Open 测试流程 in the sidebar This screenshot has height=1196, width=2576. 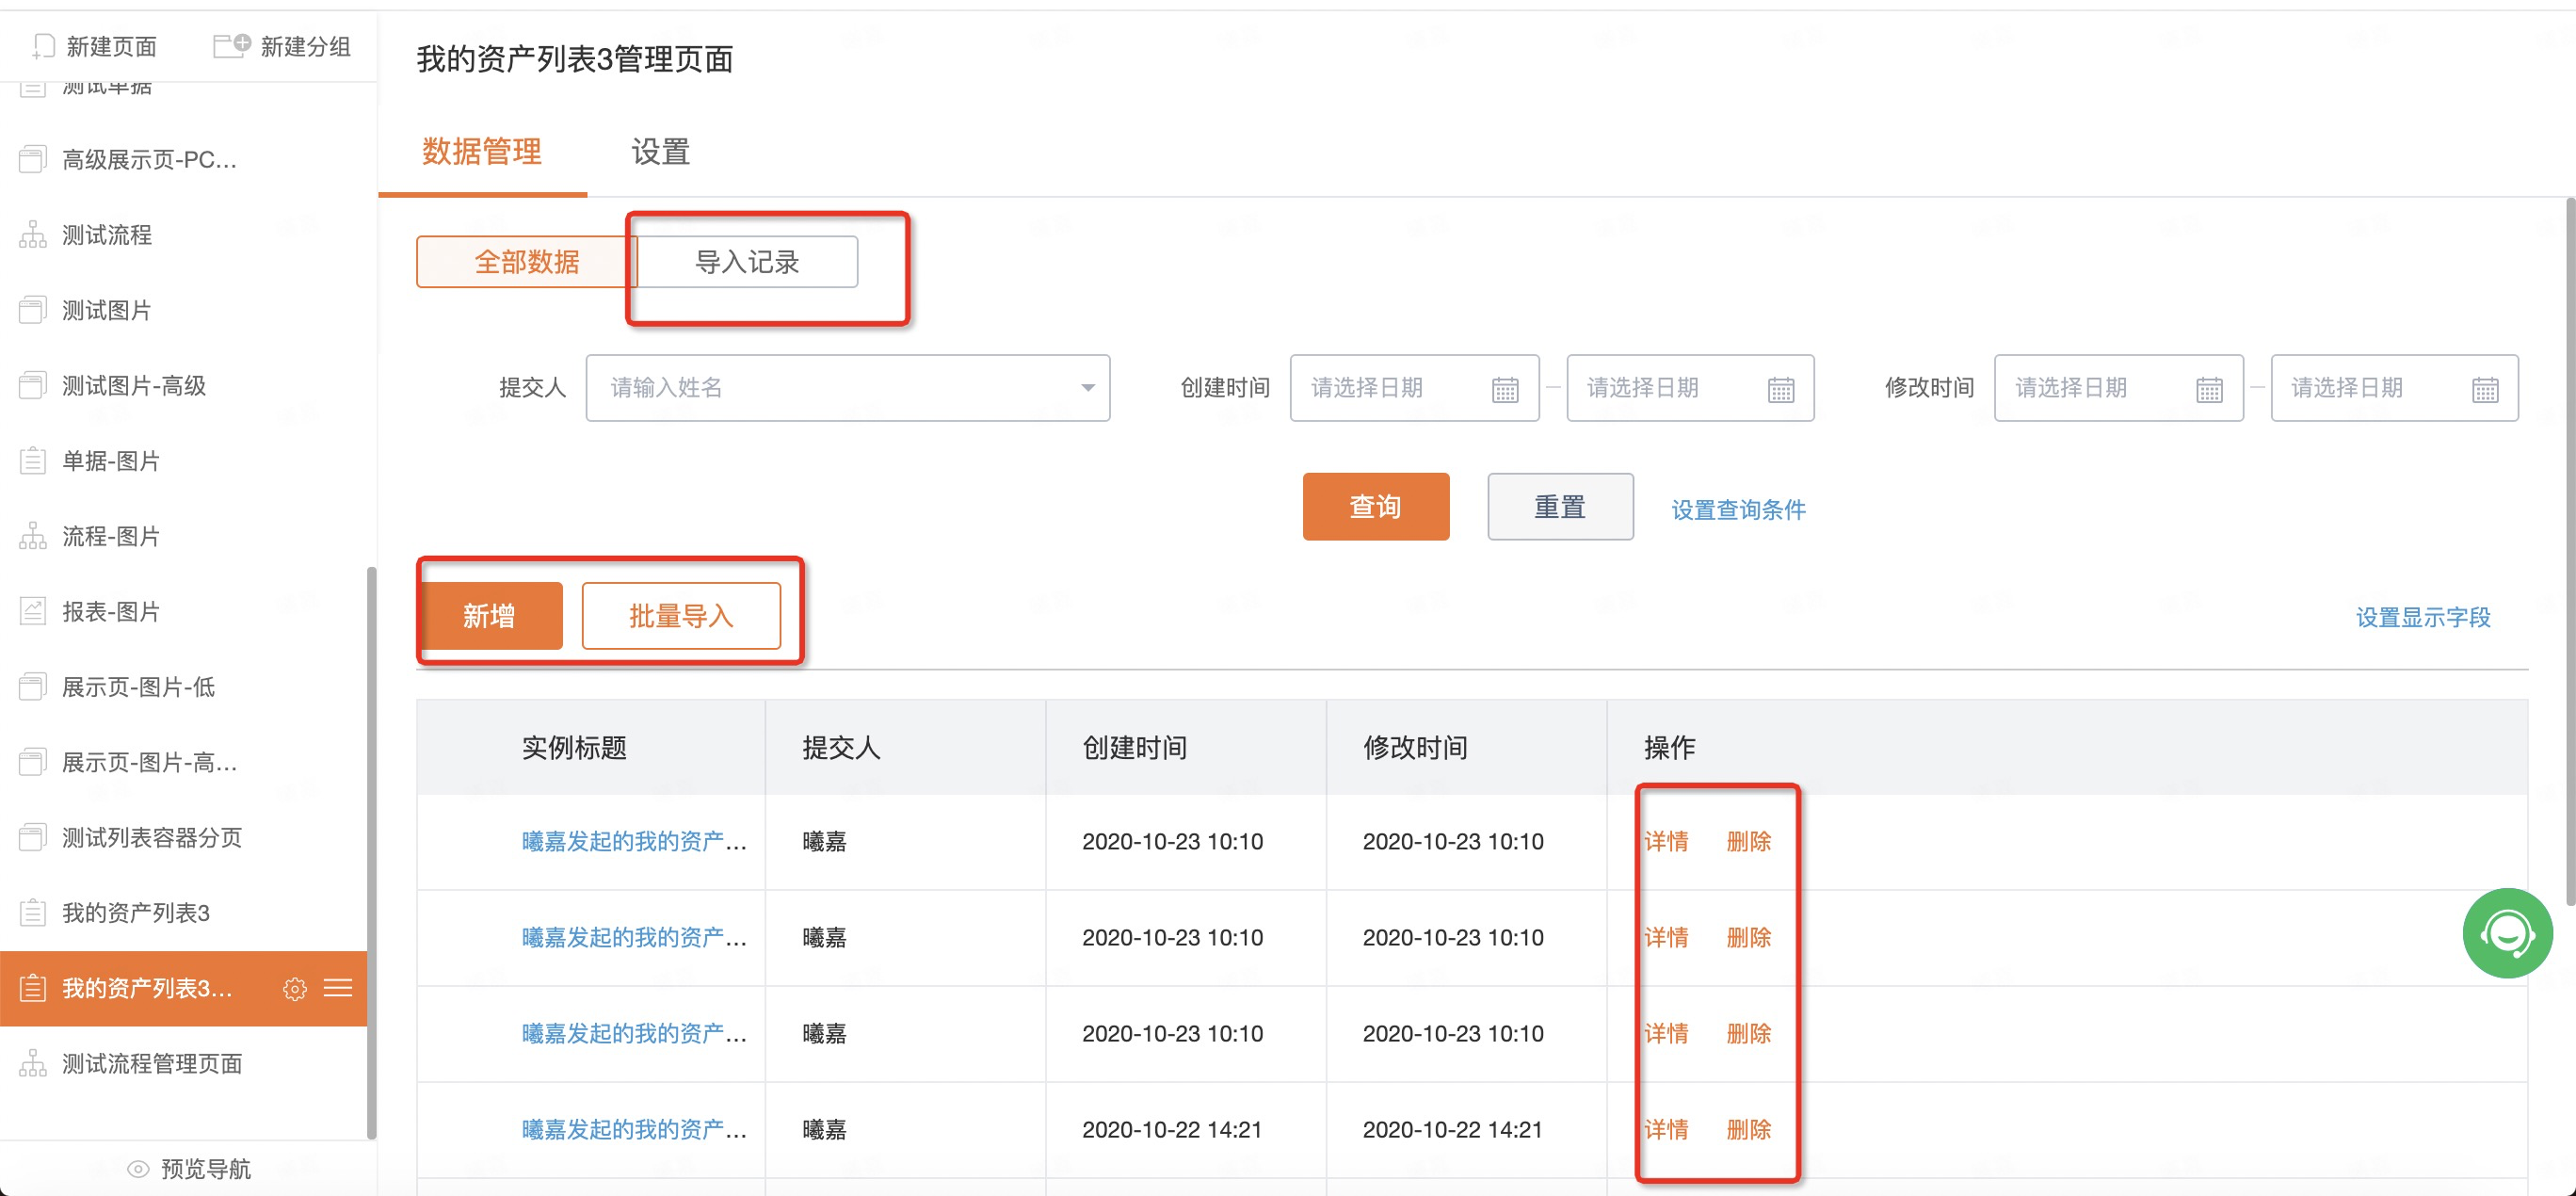107,235
